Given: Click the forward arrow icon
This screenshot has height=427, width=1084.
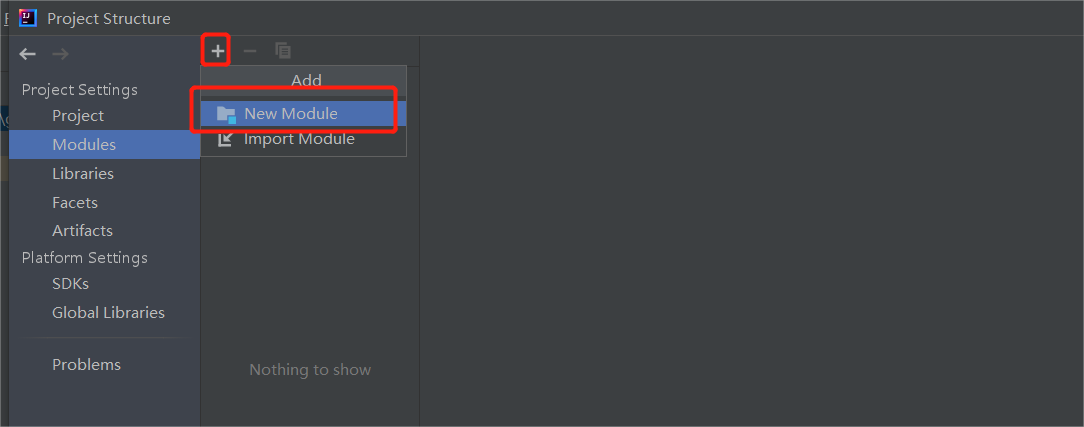Looking at the screenshot, I should (60, 54).
